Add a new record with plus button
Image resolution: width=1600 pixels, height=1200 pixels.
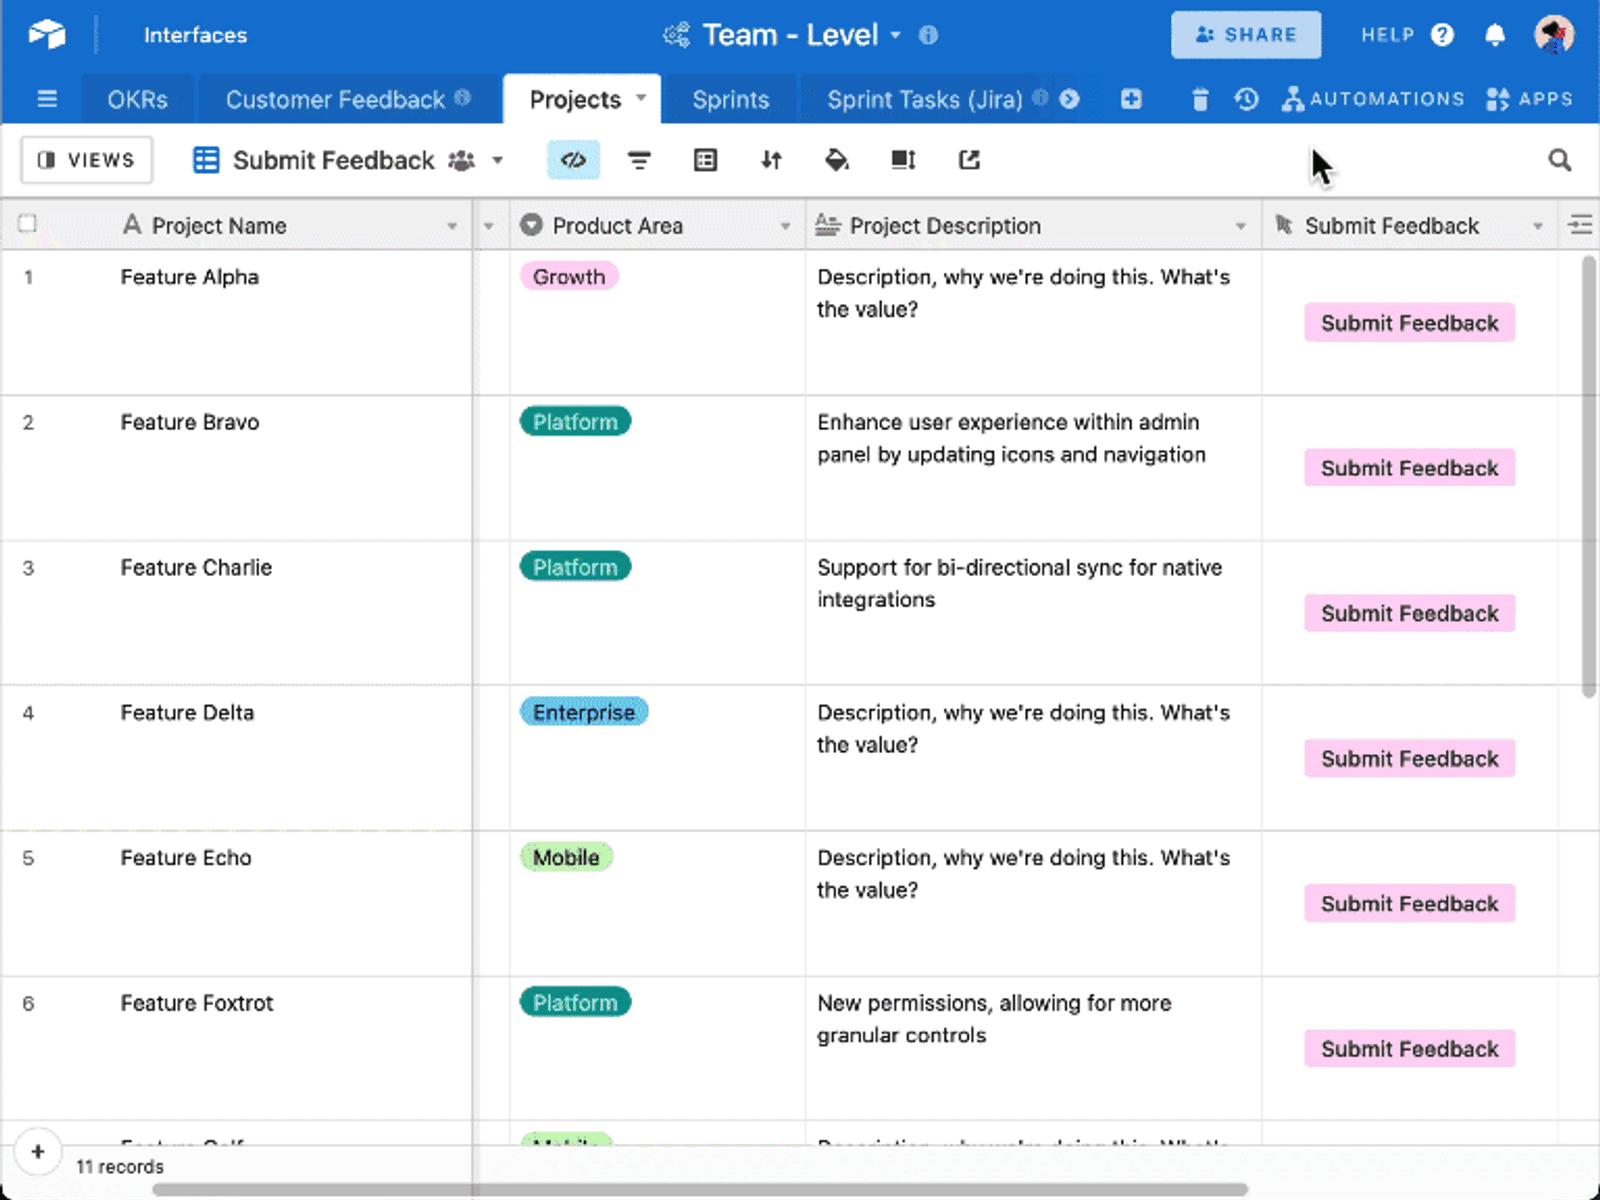[38, 1151]
